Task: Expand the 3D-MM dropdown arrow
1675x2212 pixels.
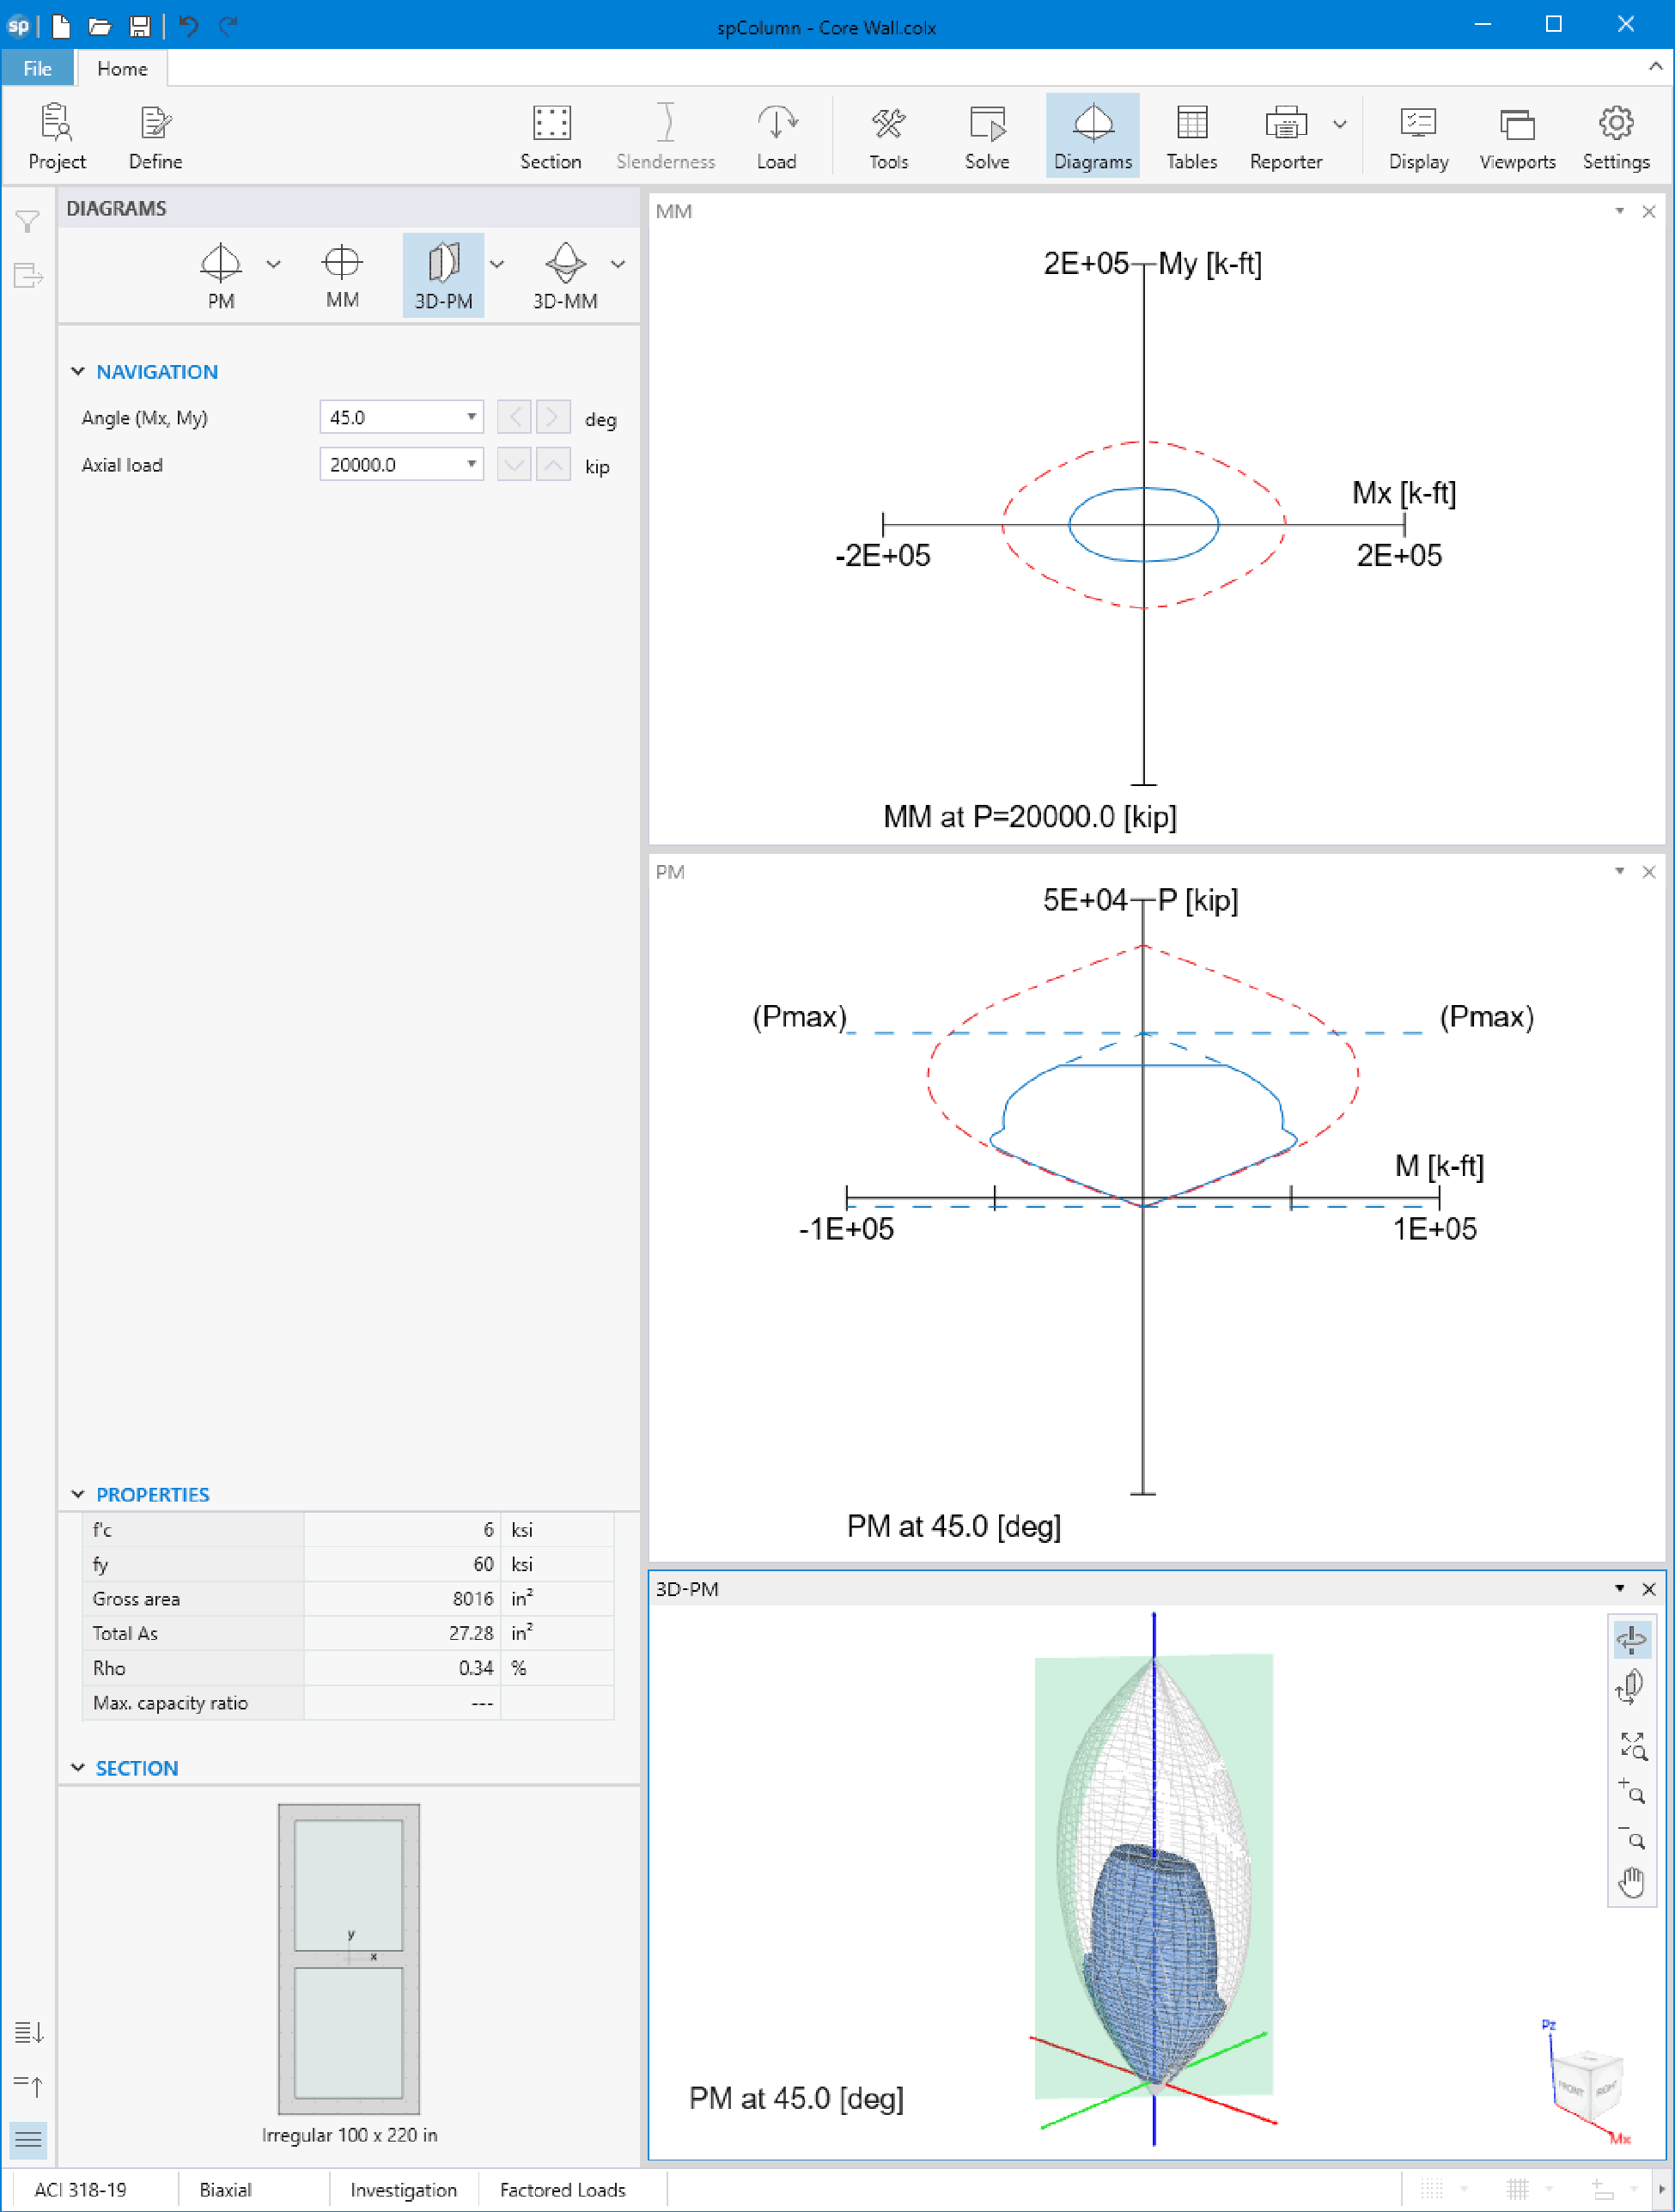Action: tap(618, 264)
